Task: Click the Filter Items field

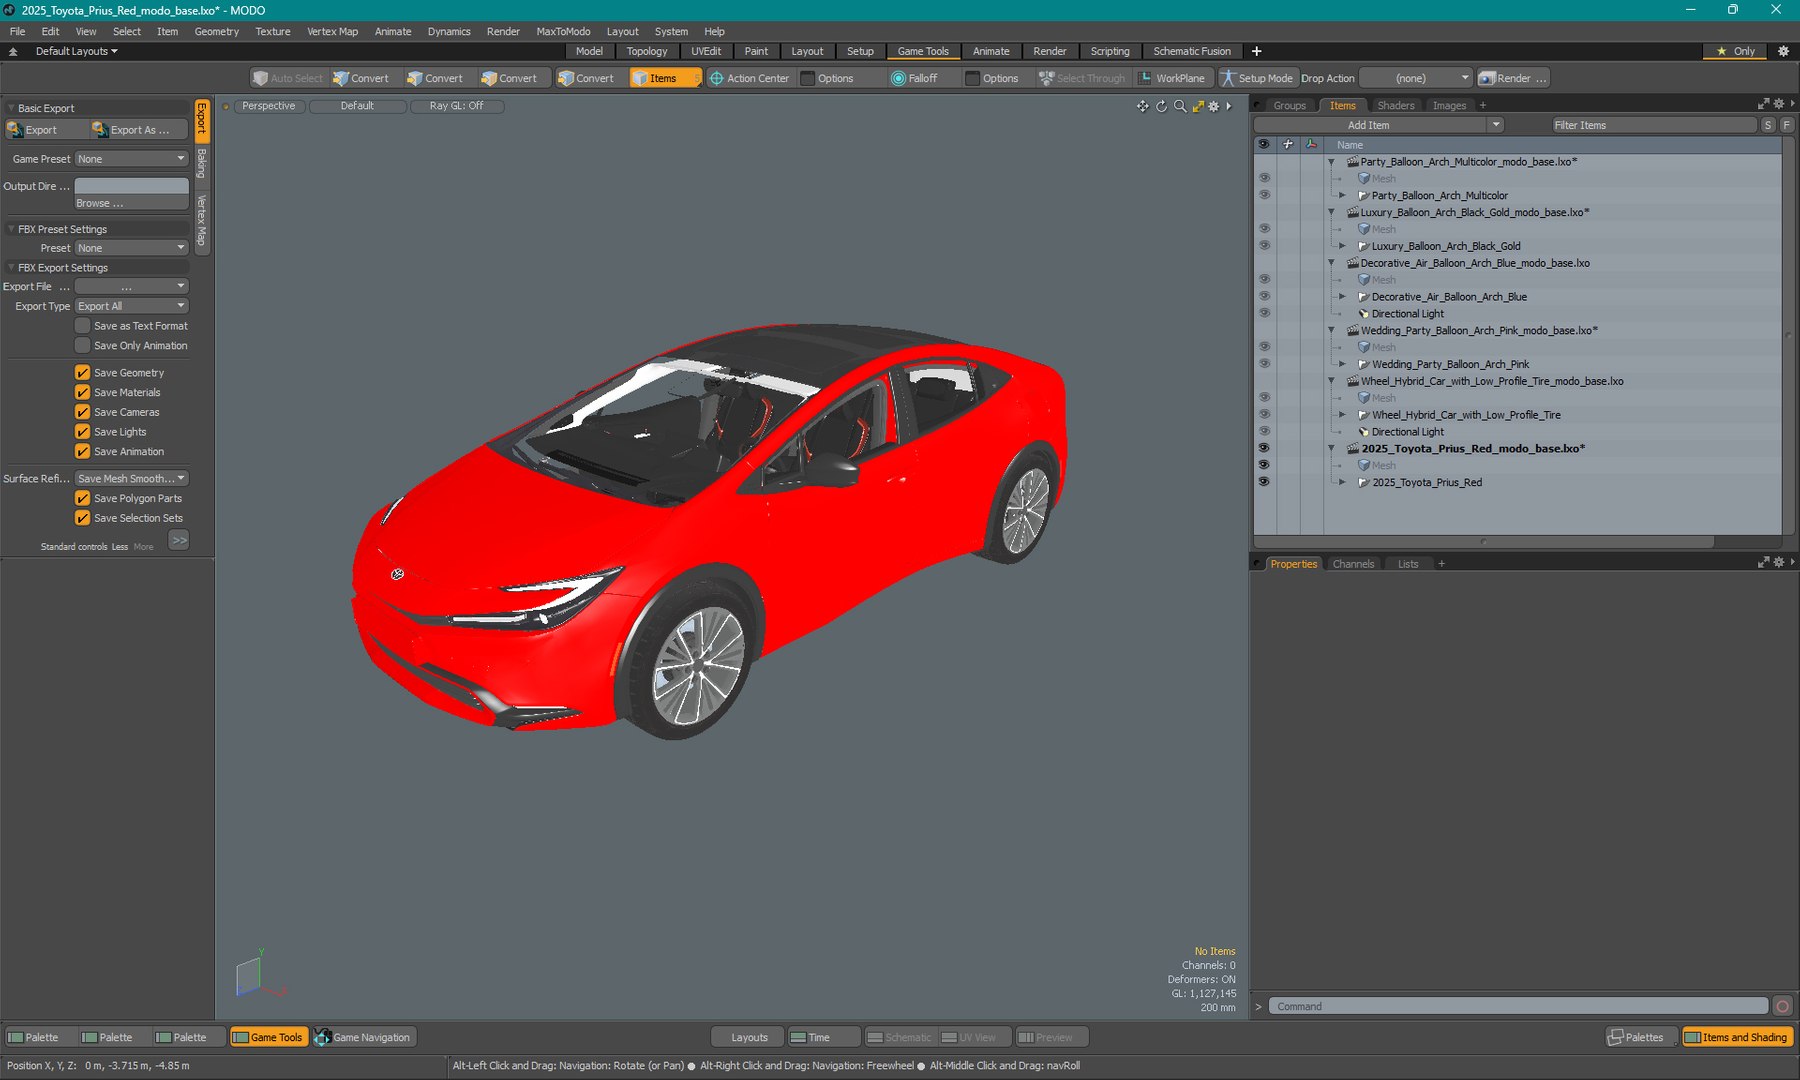Action: 1654,125
